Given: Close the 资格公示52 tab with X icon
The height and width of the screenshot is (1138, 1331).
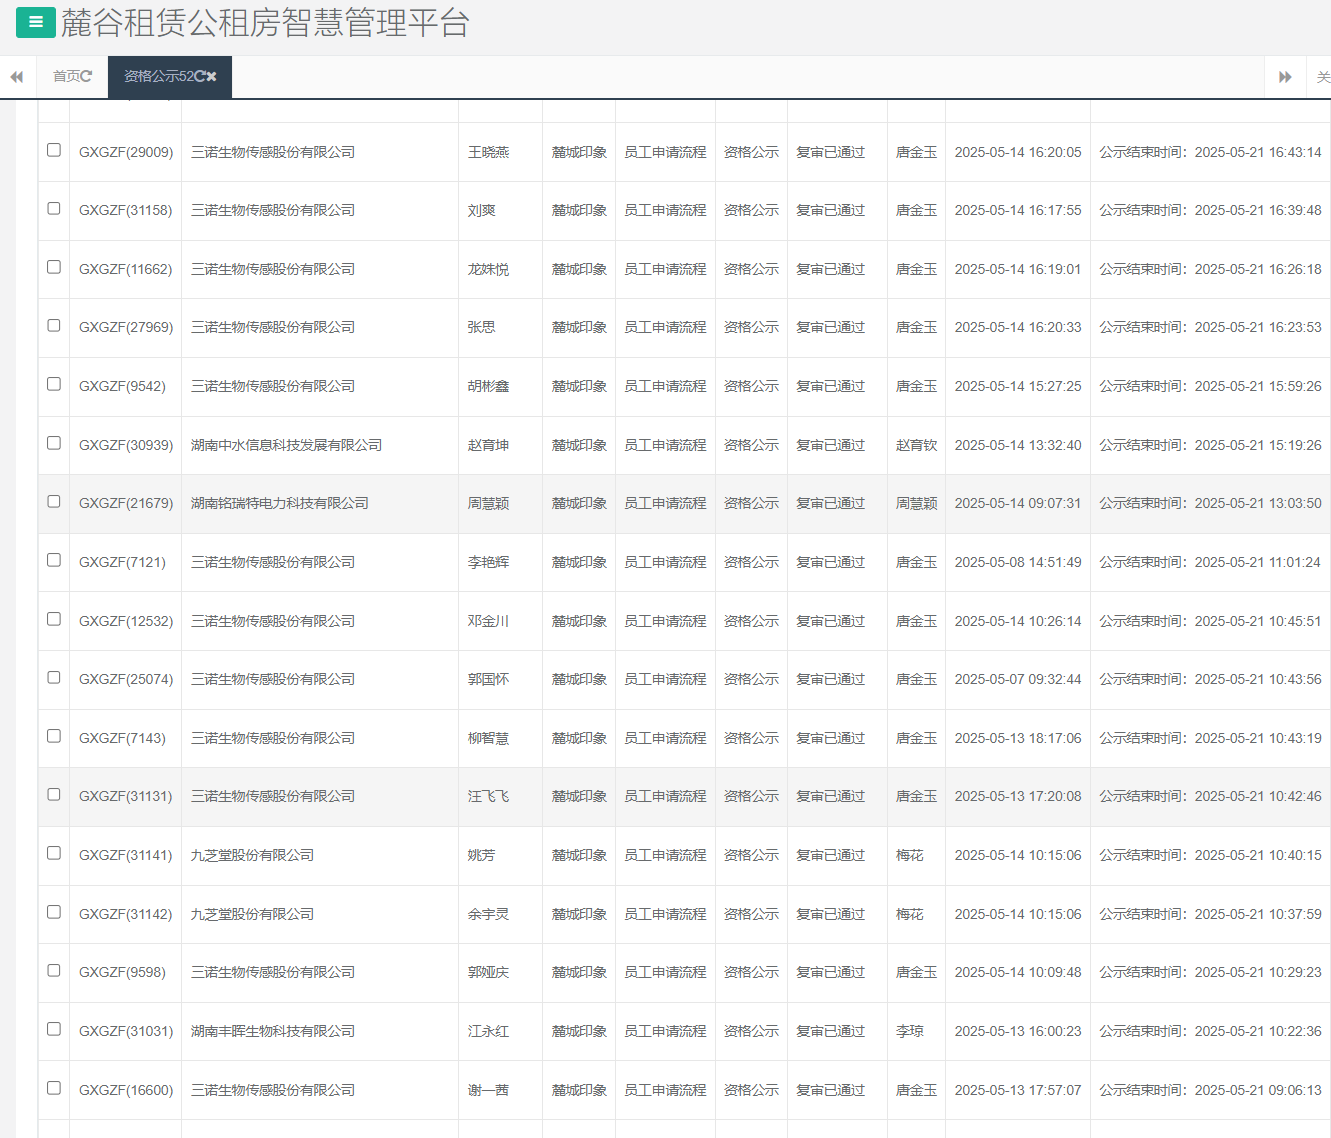Looking at the screenshot, I should click(211, 76).
